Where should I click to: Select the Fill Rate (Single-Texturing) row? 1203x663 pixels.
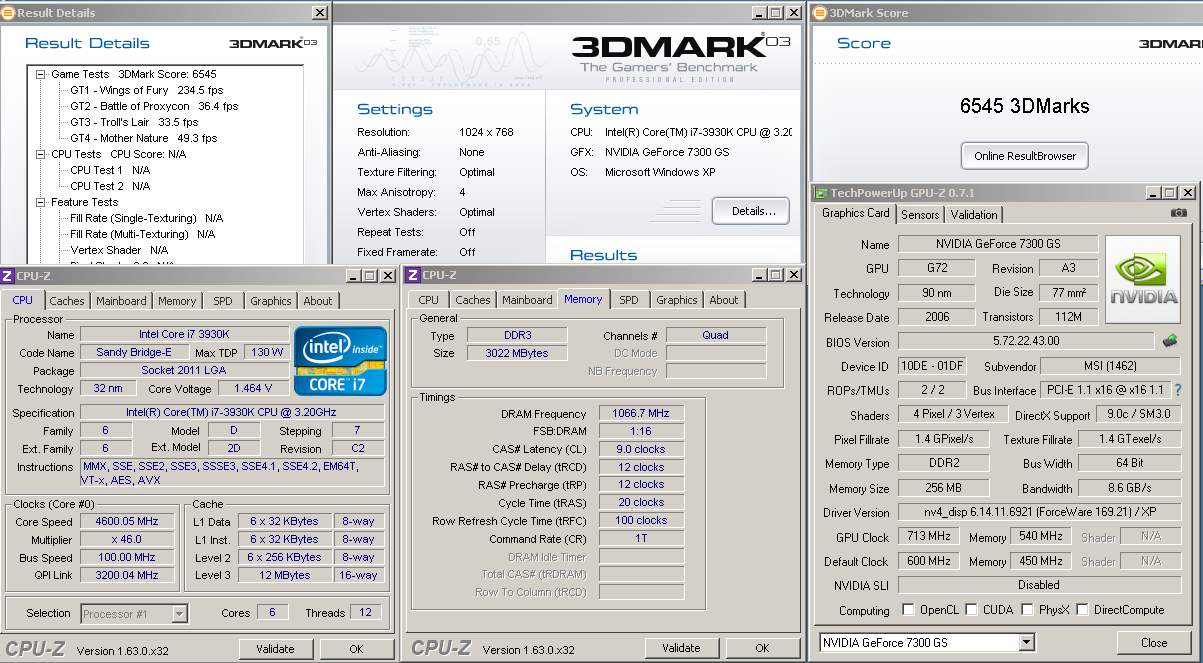[146, 218]
